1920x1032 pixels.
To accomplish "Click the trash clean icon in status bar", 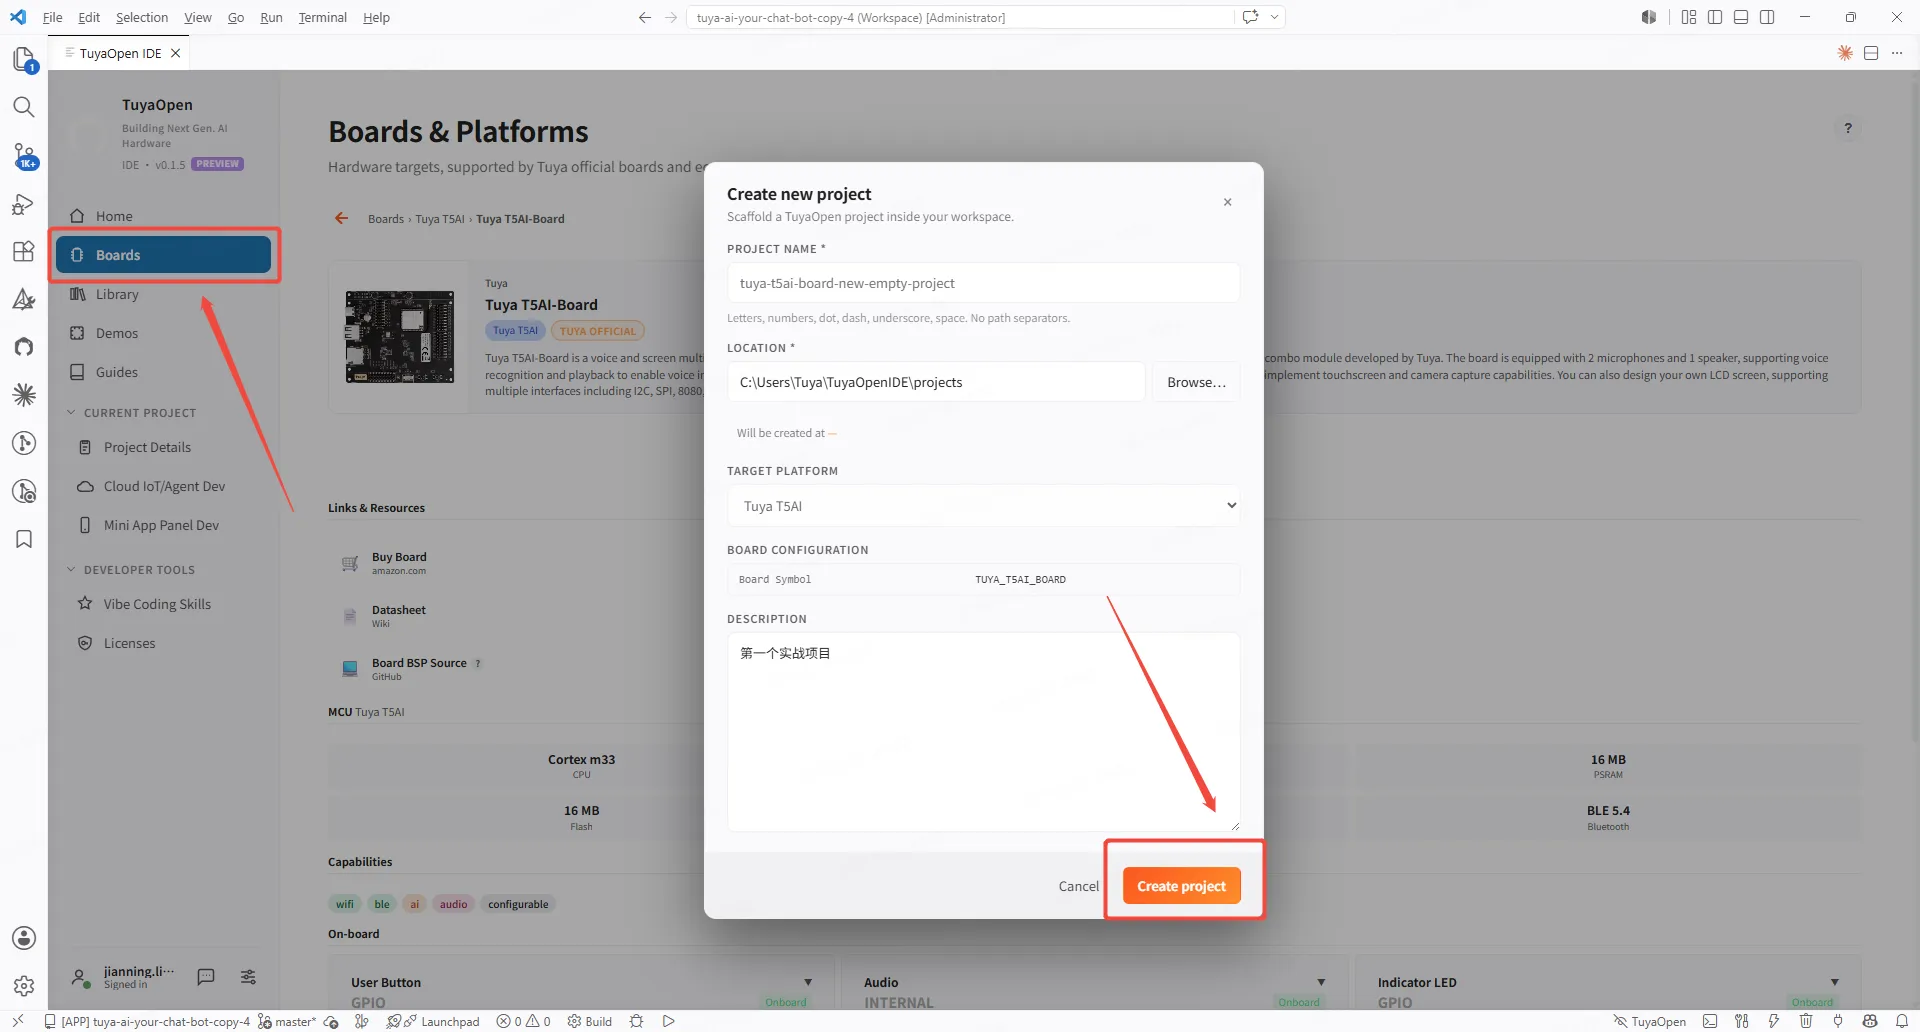I will [x=1806, y=1021].
